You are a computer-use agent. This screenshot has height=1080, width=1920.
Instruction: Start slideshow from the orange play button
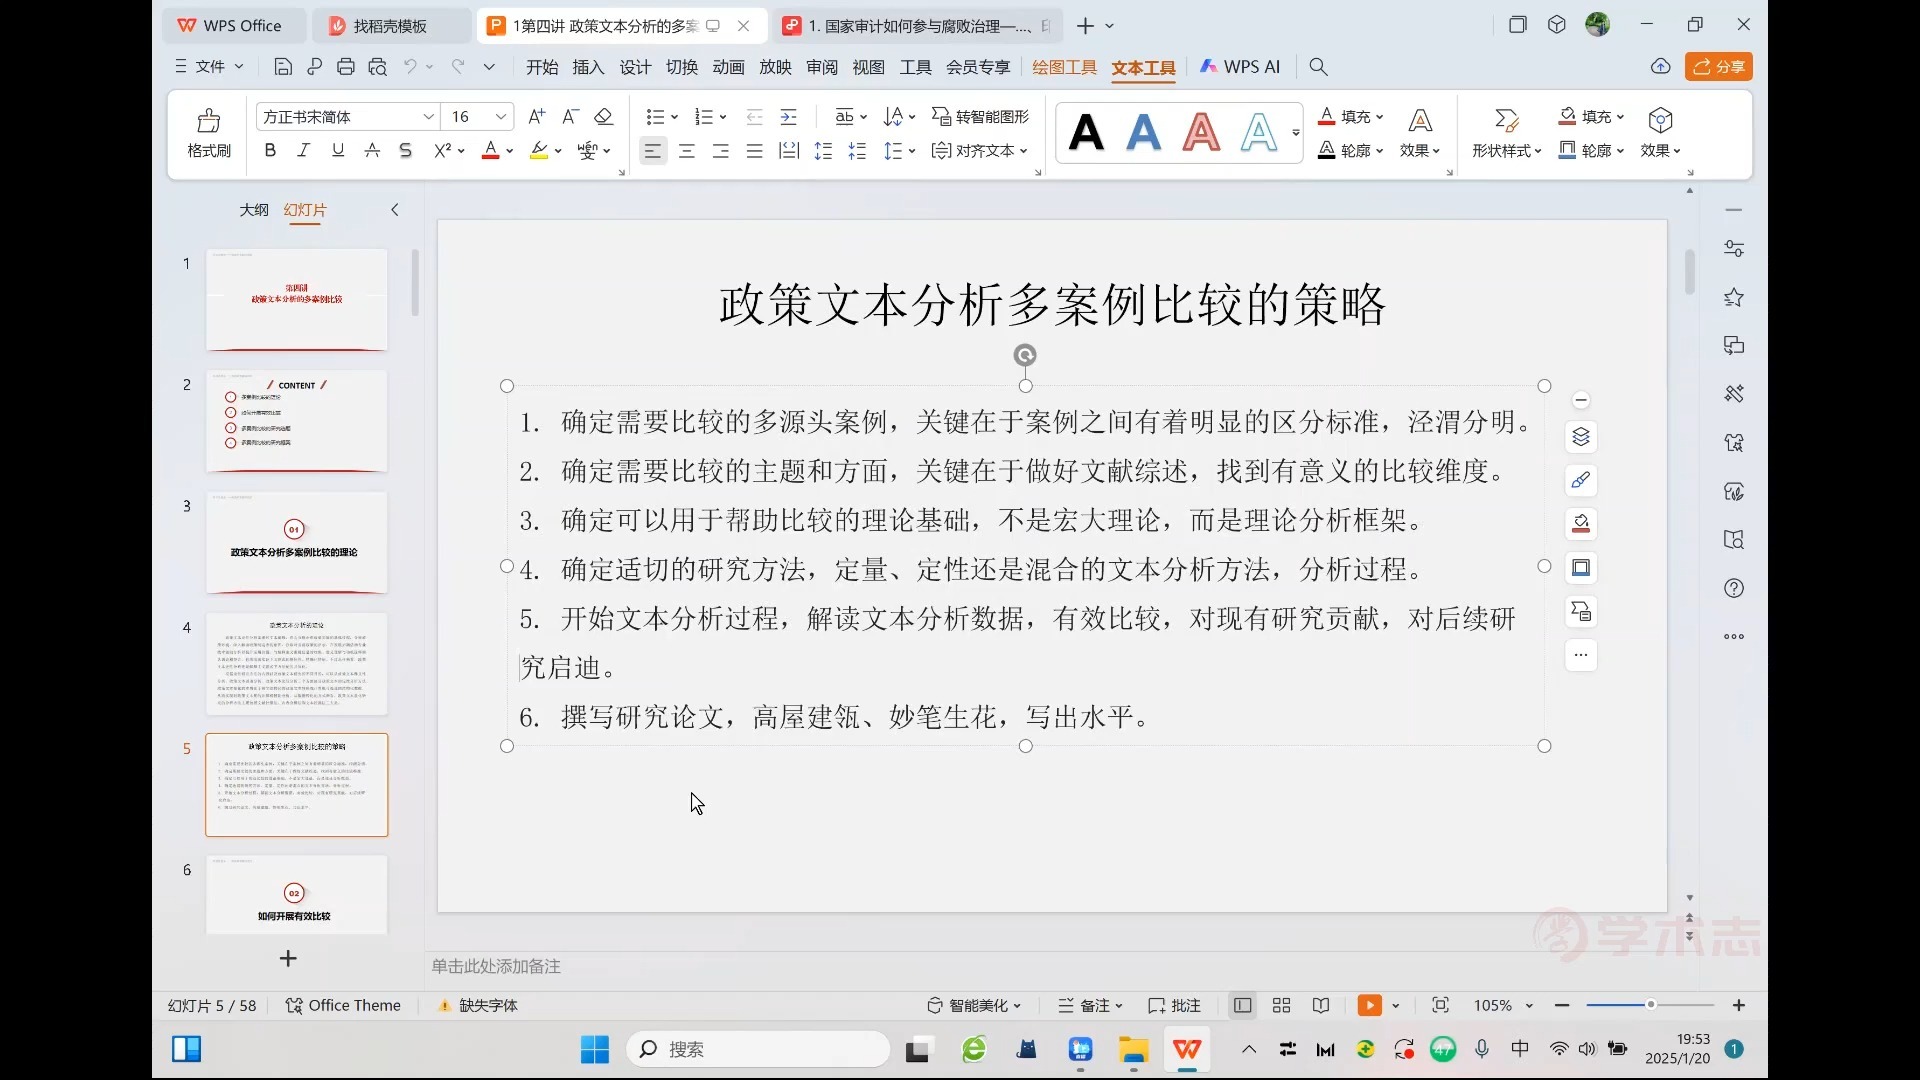coord(1369,1005)
